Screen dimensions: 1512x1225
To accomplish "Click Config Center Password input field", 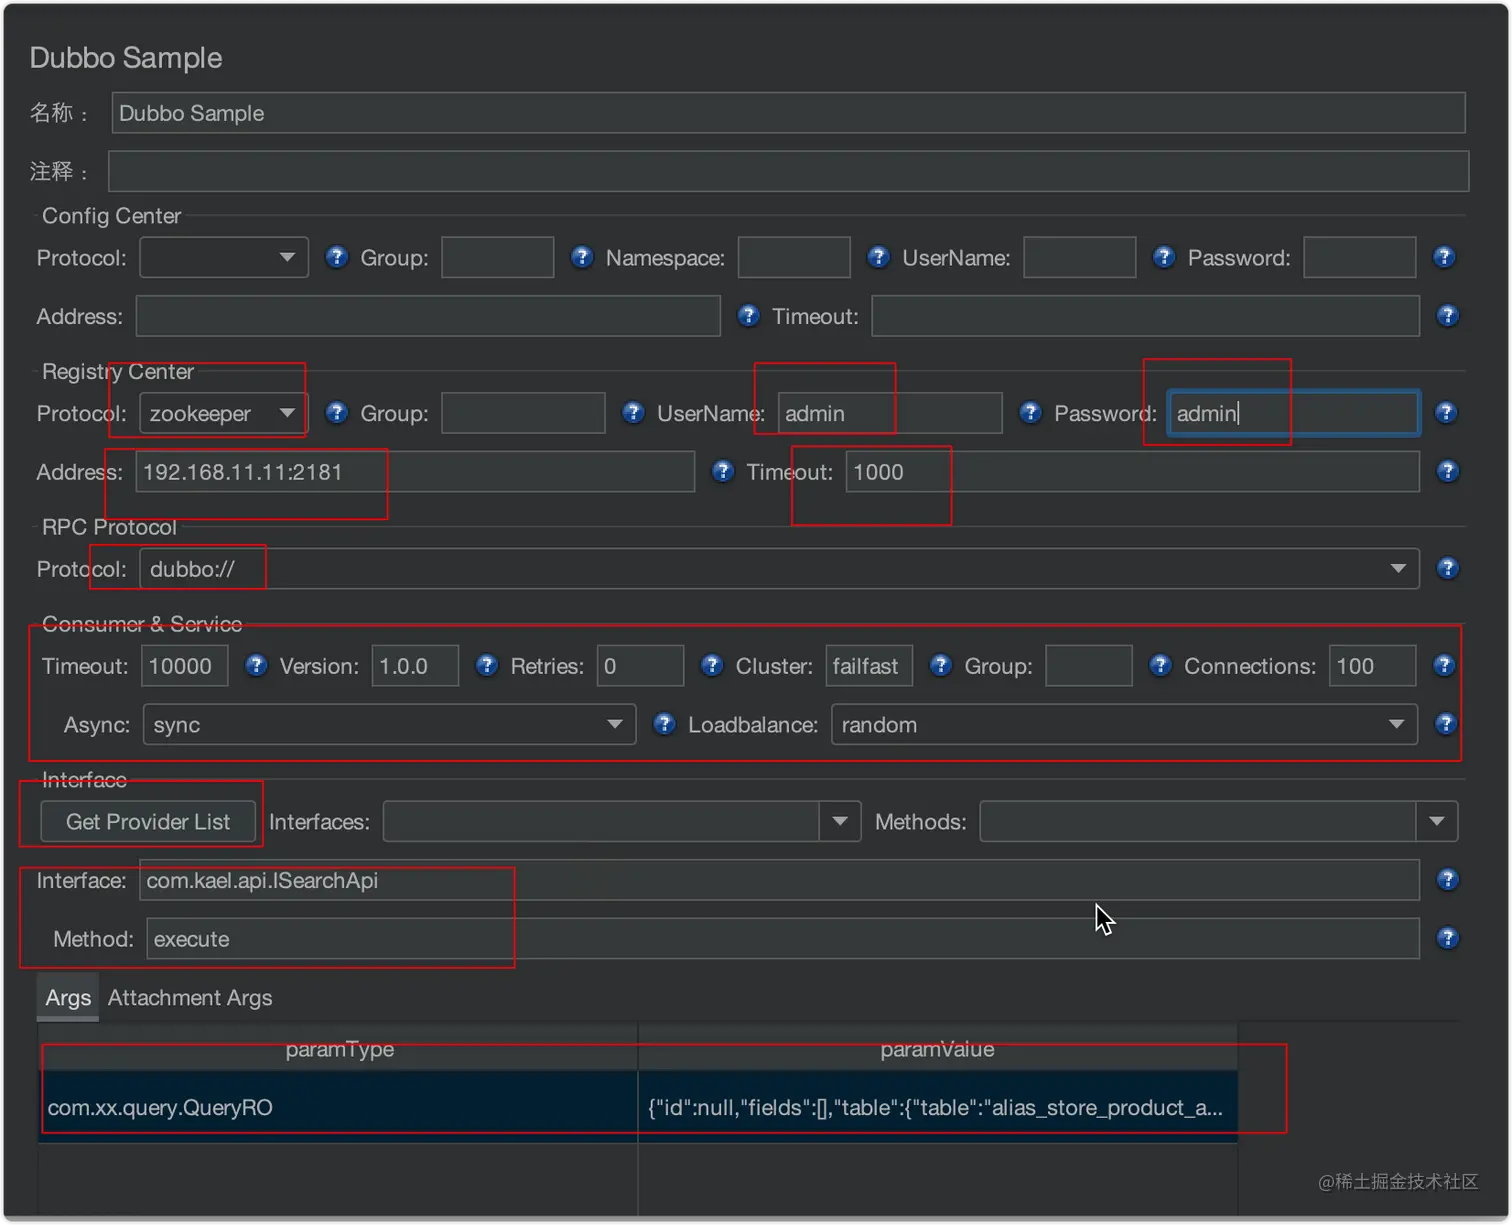I will [x=1360, y=257].
